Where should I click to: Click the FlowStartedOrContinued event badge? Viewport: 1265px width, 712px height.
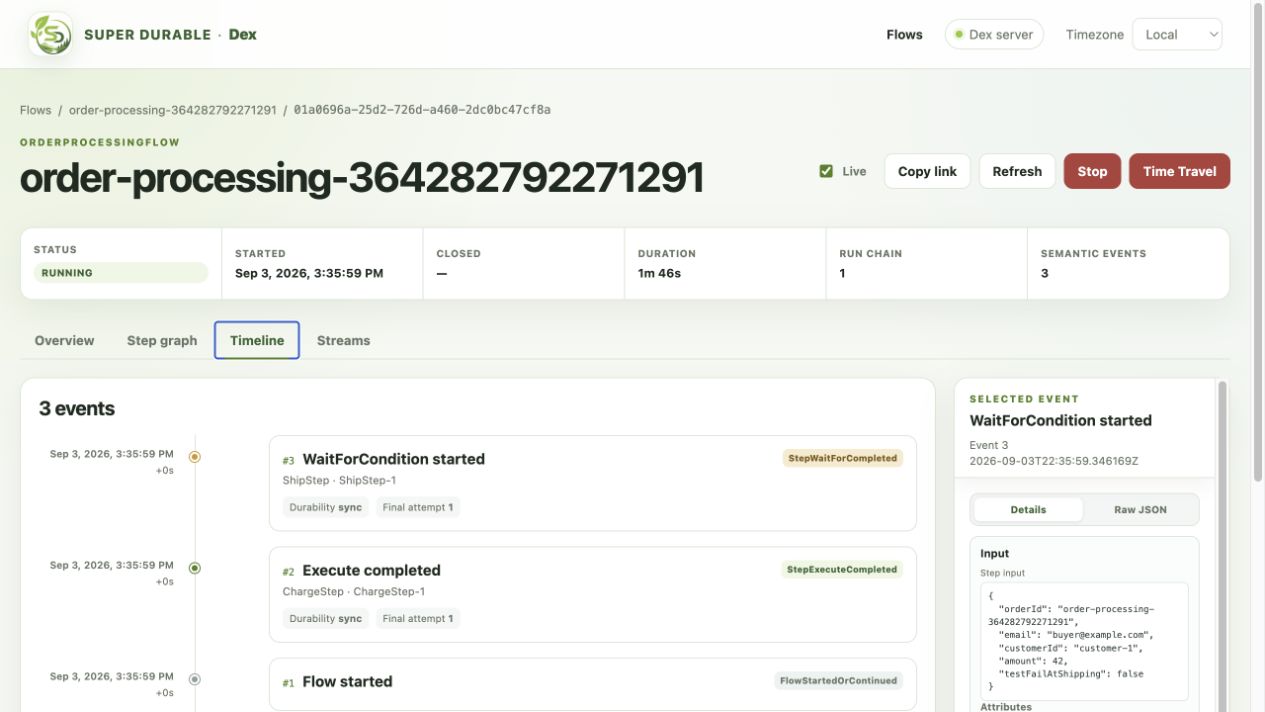pyautogui.click(x=838, y=680)
